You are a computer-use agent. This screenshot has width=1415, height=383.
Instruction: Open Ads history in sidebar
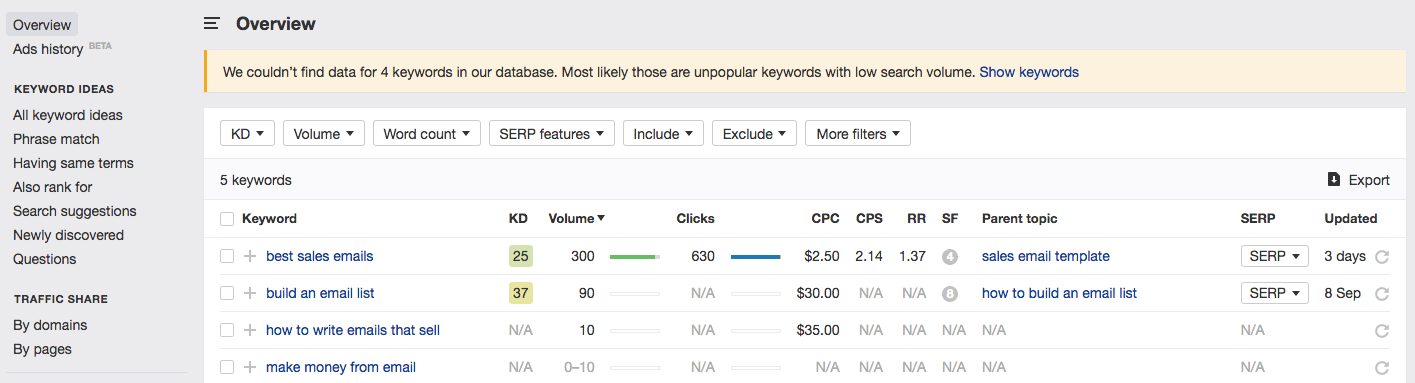pyautogui.click(x=48, y=49)
